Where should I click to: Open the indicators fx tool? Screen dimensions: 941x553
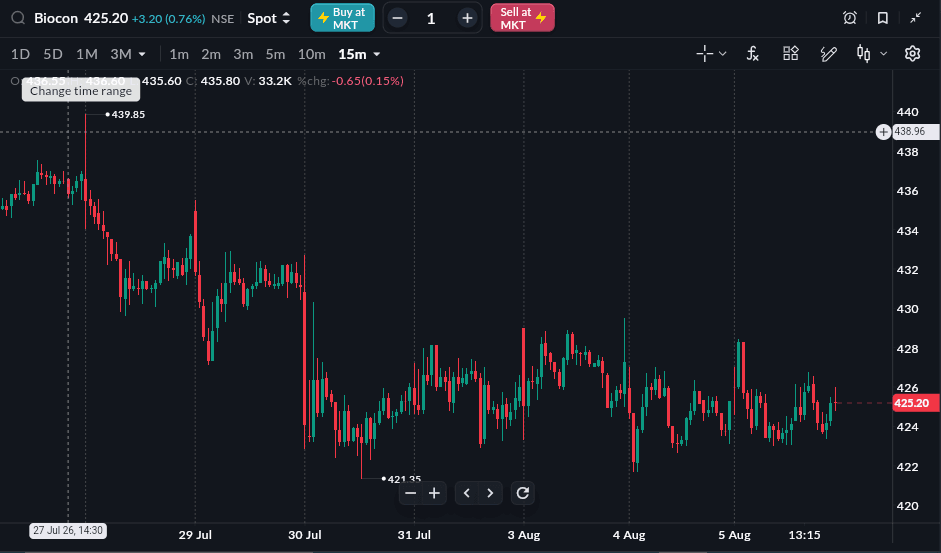(x=753, y=53)
